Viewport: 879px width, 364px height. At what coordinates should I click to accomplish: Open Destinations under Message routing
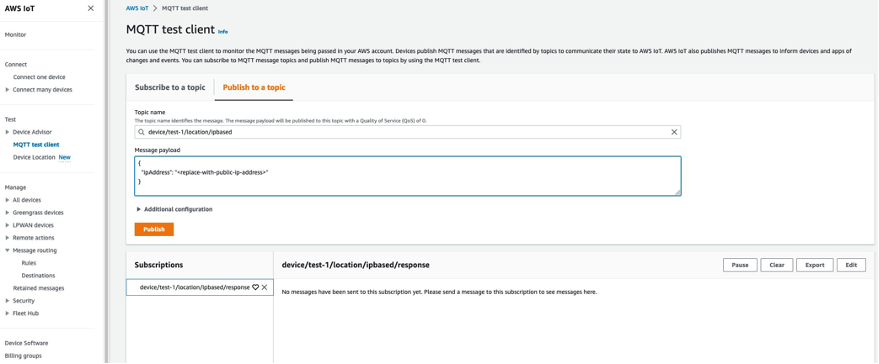[38, 276]
